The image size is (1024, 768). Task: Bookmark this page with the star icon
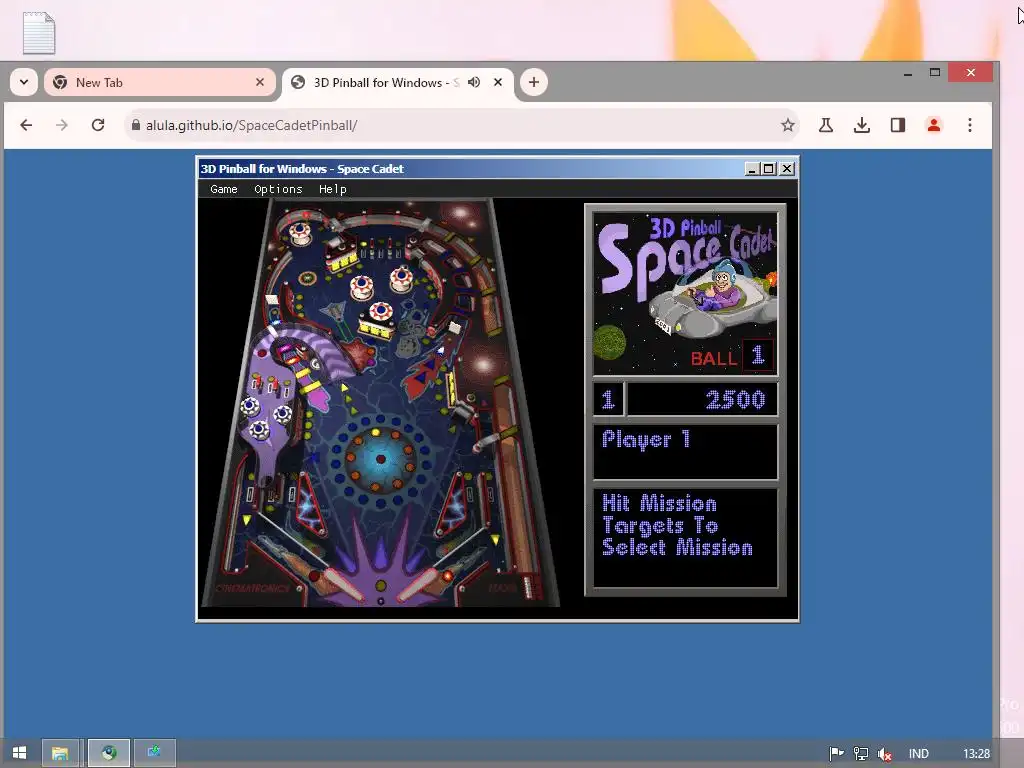[x=788, y=125]
